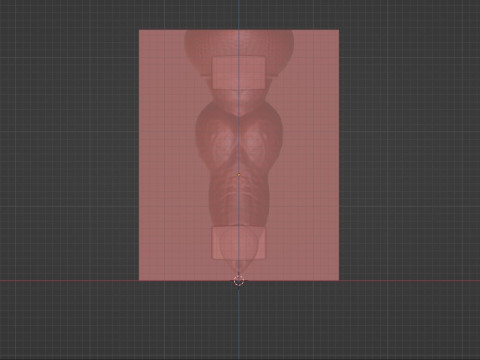The width and height of the screenshot is (480, 360).
Task: Click the 3D cursor at the axis intersection
Action: tap(239, 281)
